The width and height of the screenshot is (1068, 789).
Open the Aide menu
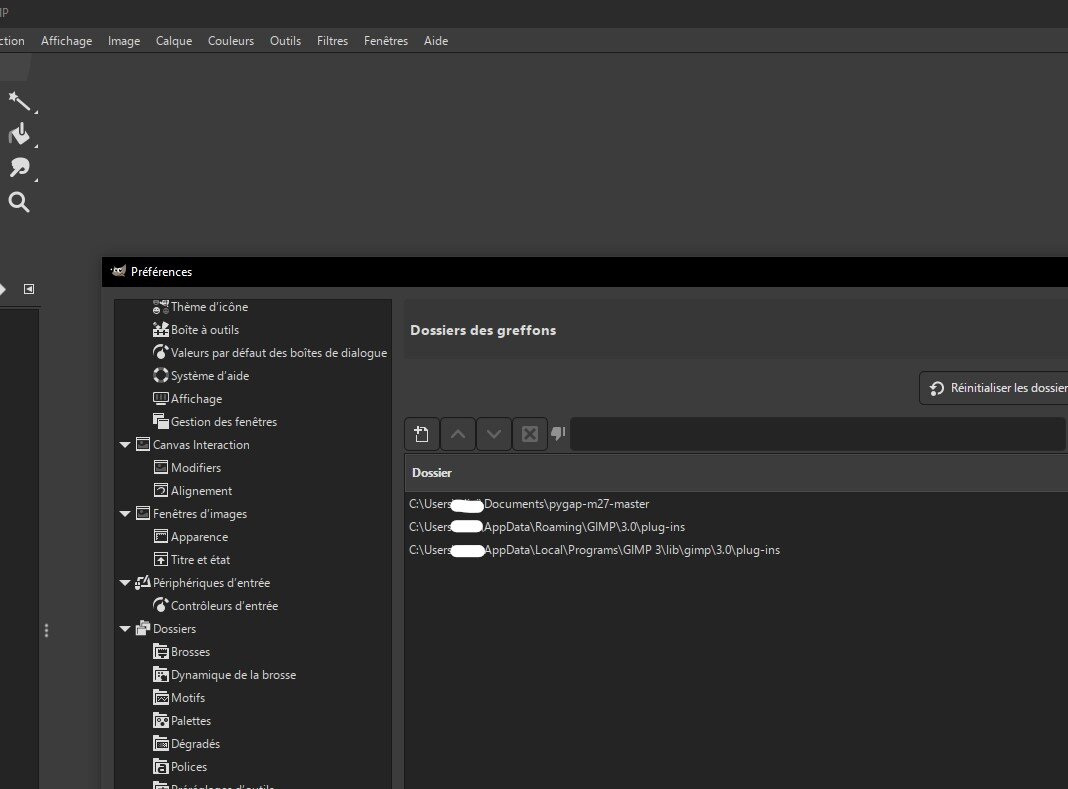[436, 41]
